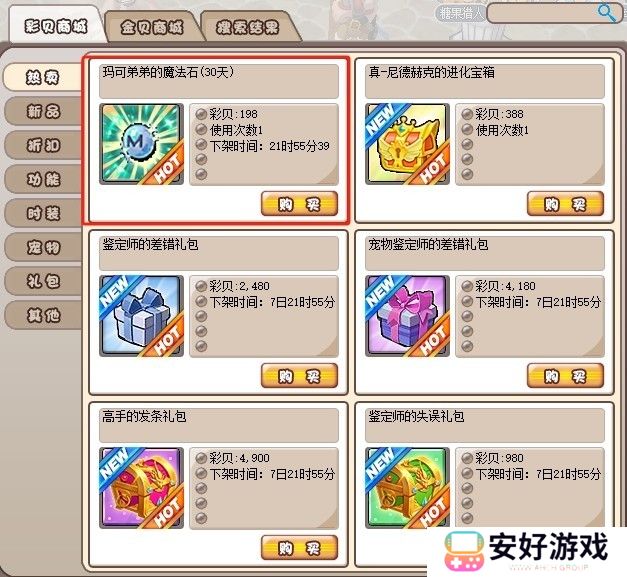
Task: Switch to the 搜索结果 tab
Action: pos(248,27)
